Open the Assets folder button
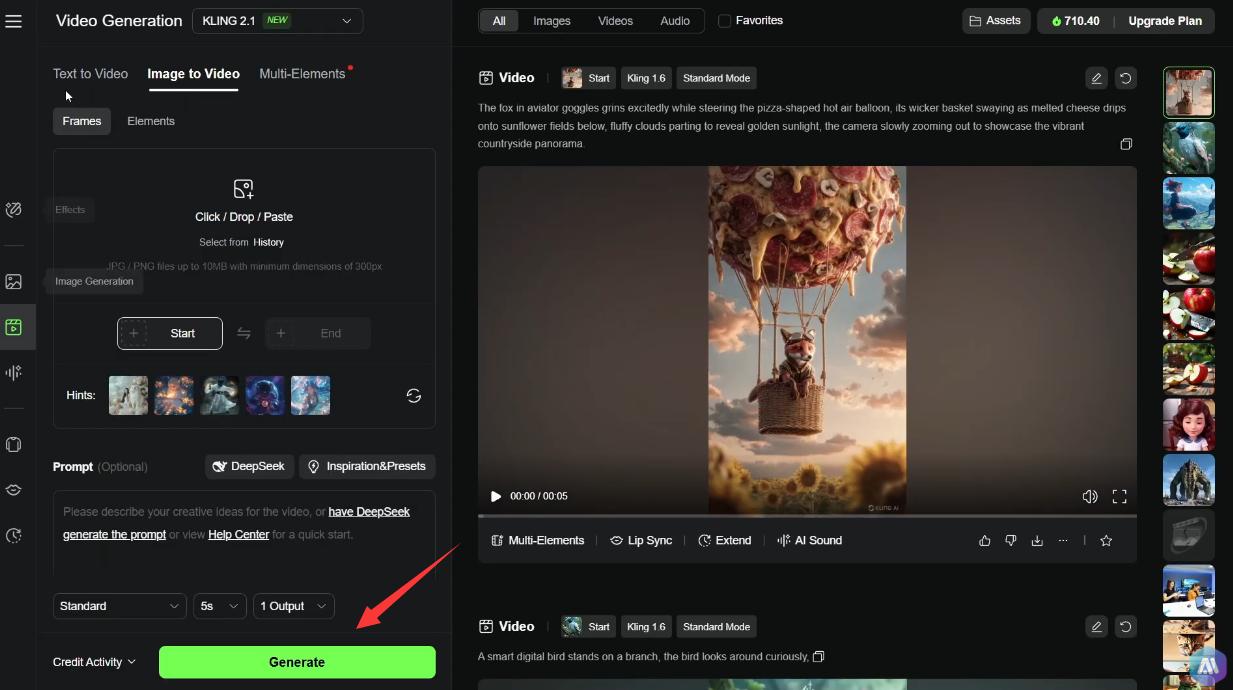This screenshot has height=690, width=1233. tap(996, 21)
